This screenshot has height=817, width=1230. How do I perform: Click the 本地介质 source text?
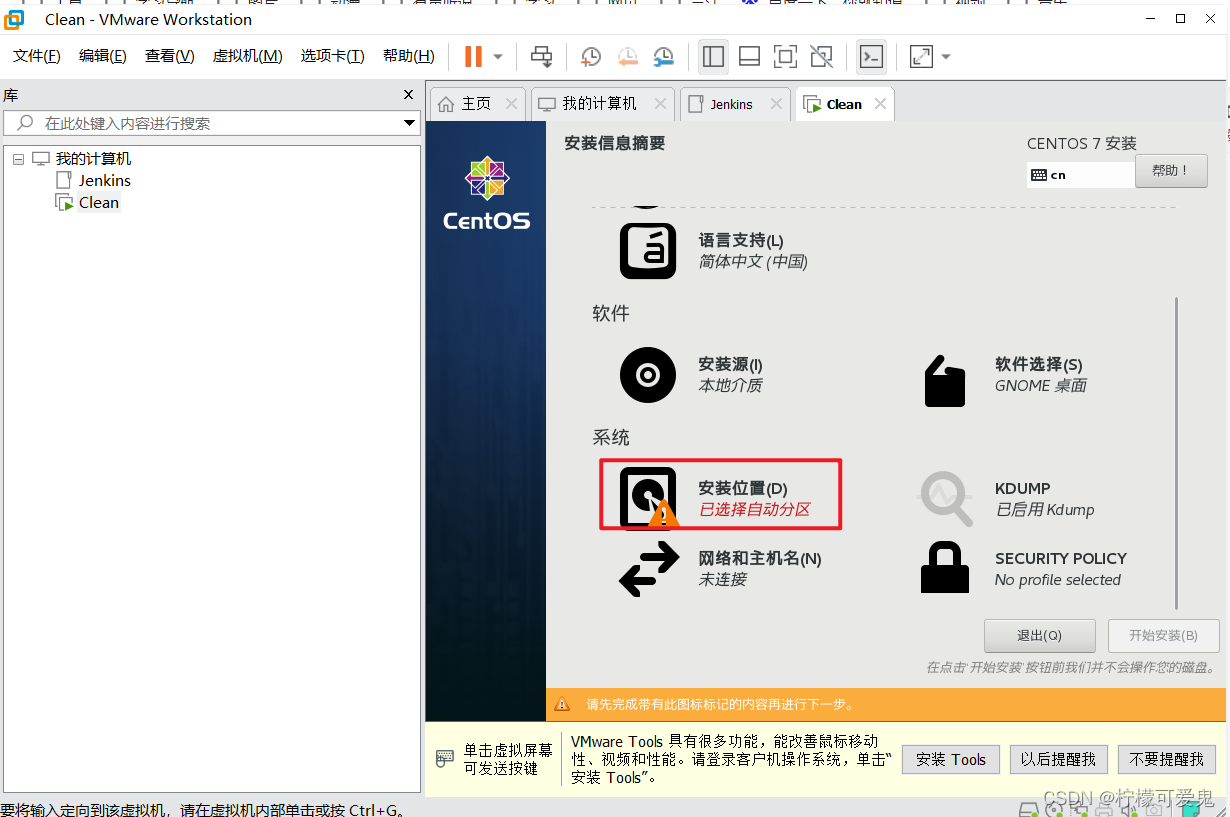click(730, 386)
